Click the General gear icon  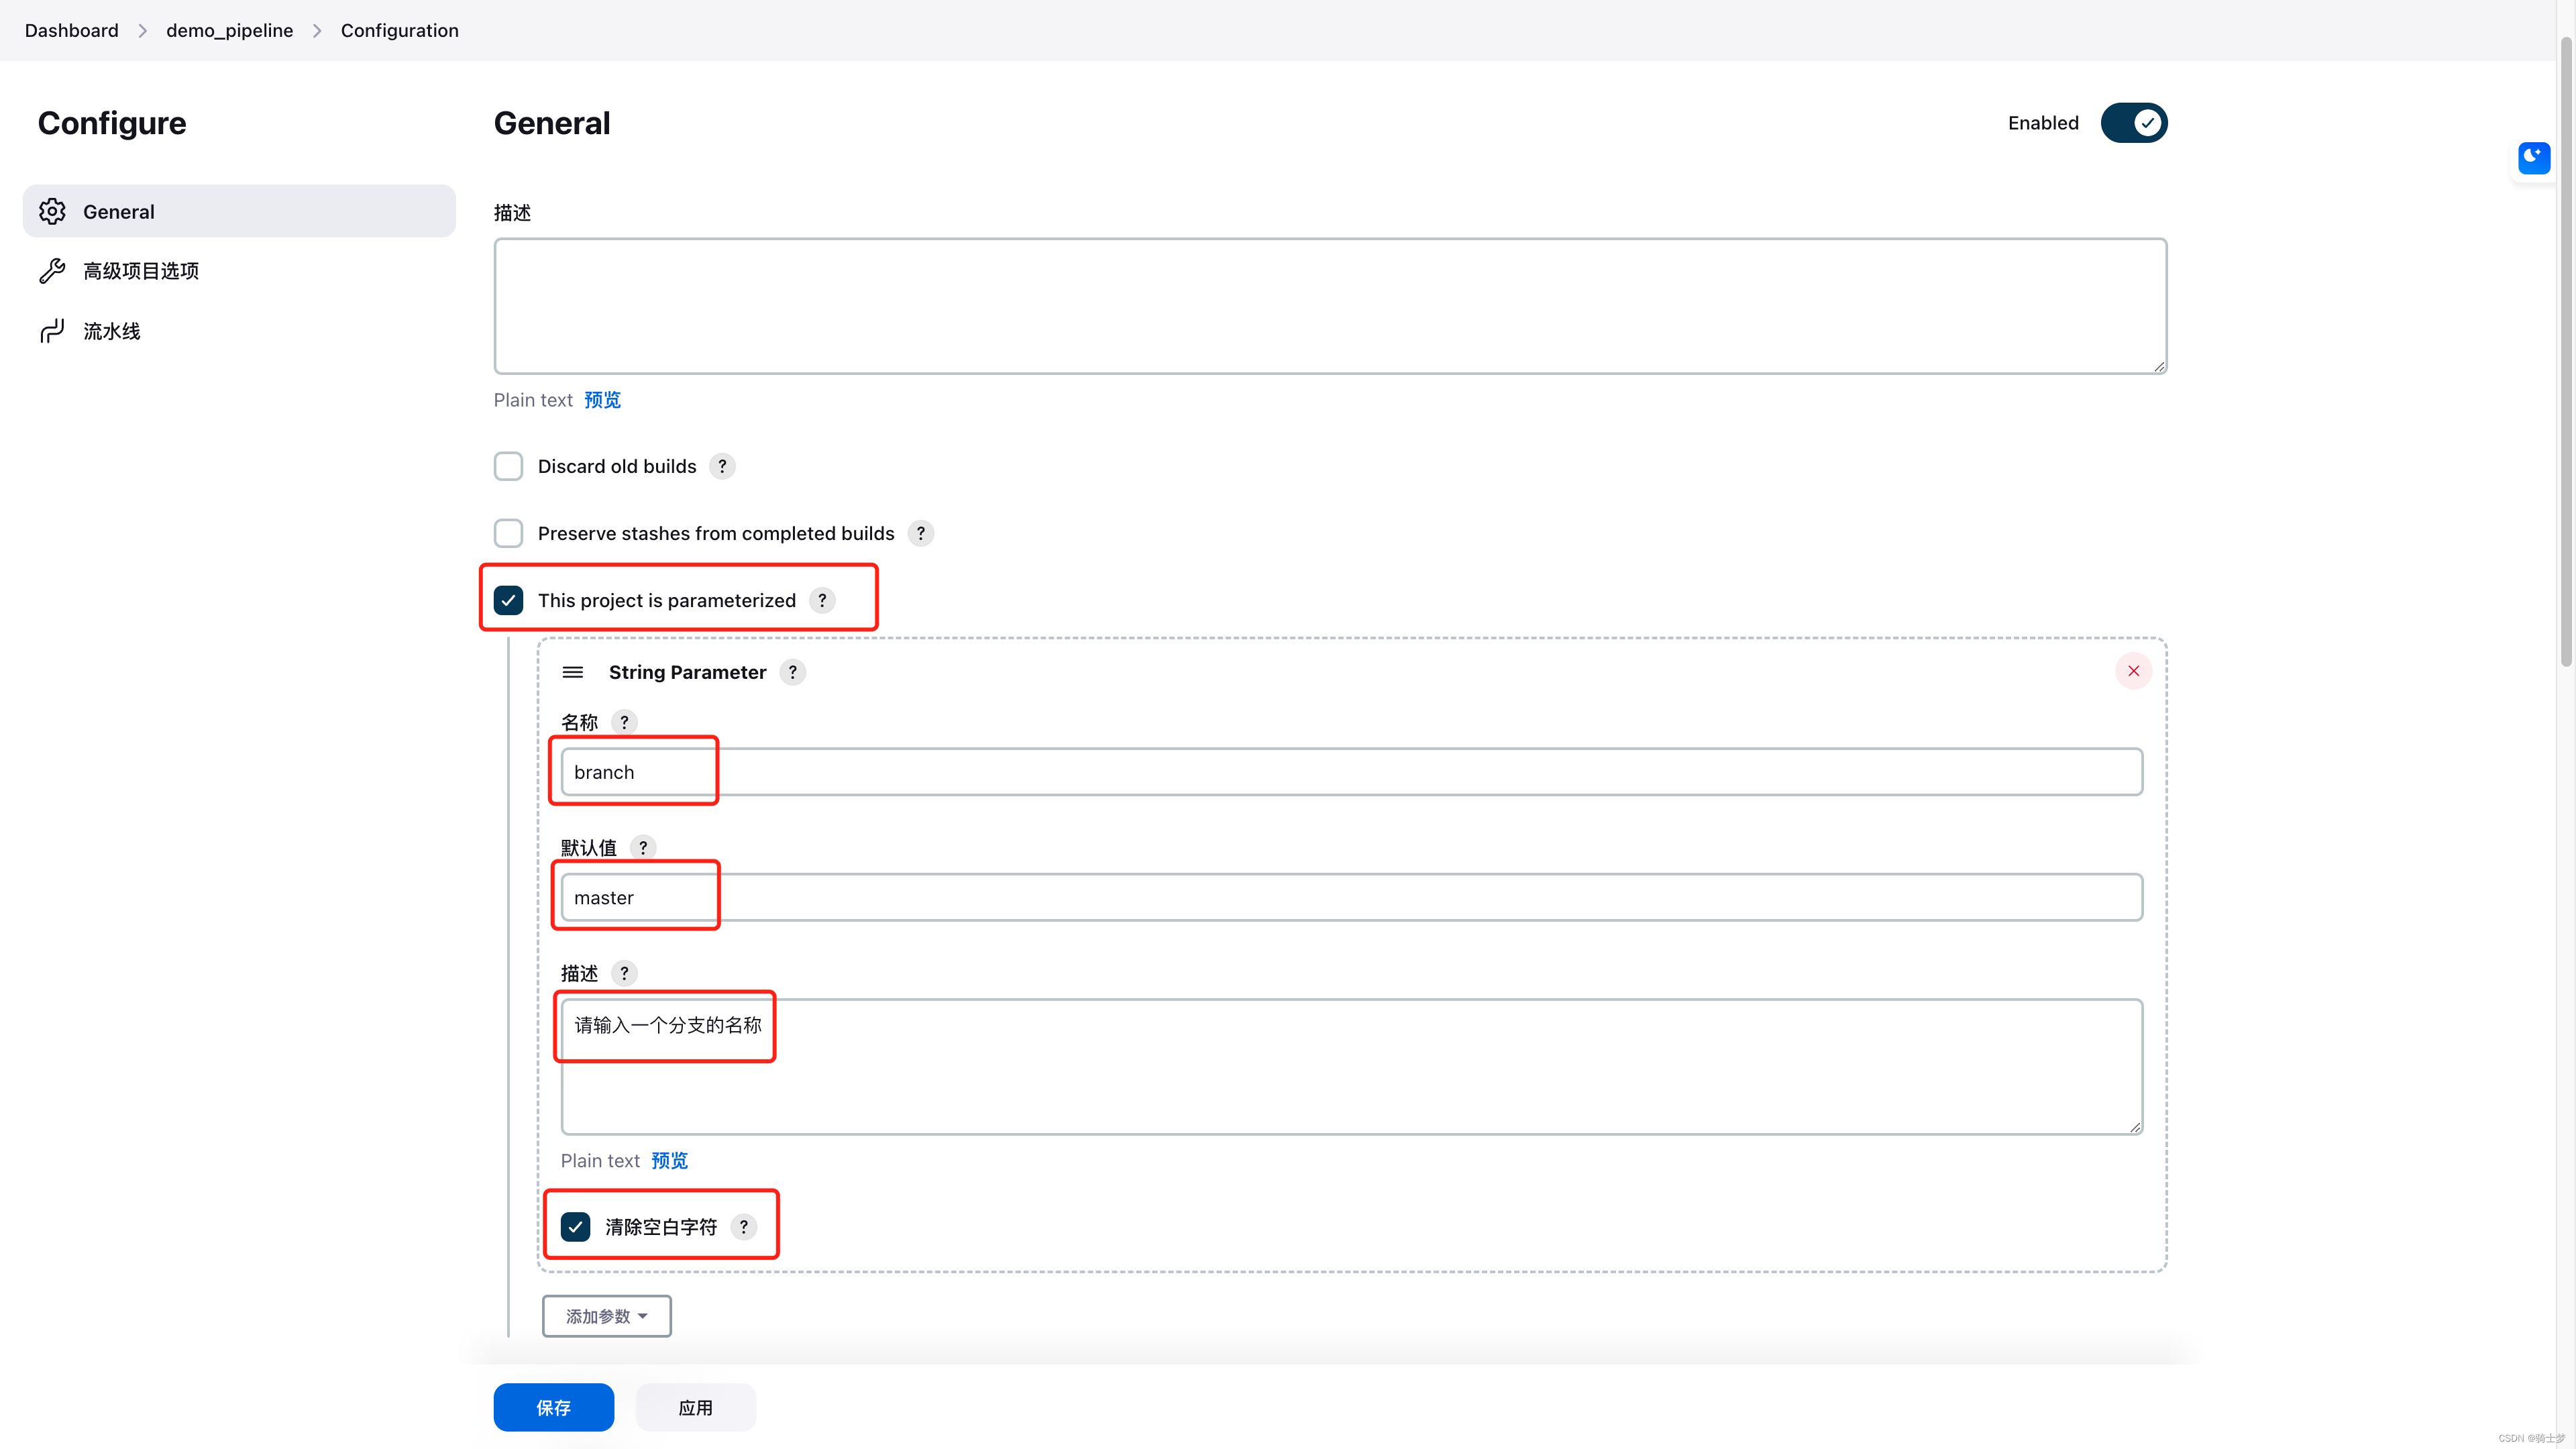(52, 211)
